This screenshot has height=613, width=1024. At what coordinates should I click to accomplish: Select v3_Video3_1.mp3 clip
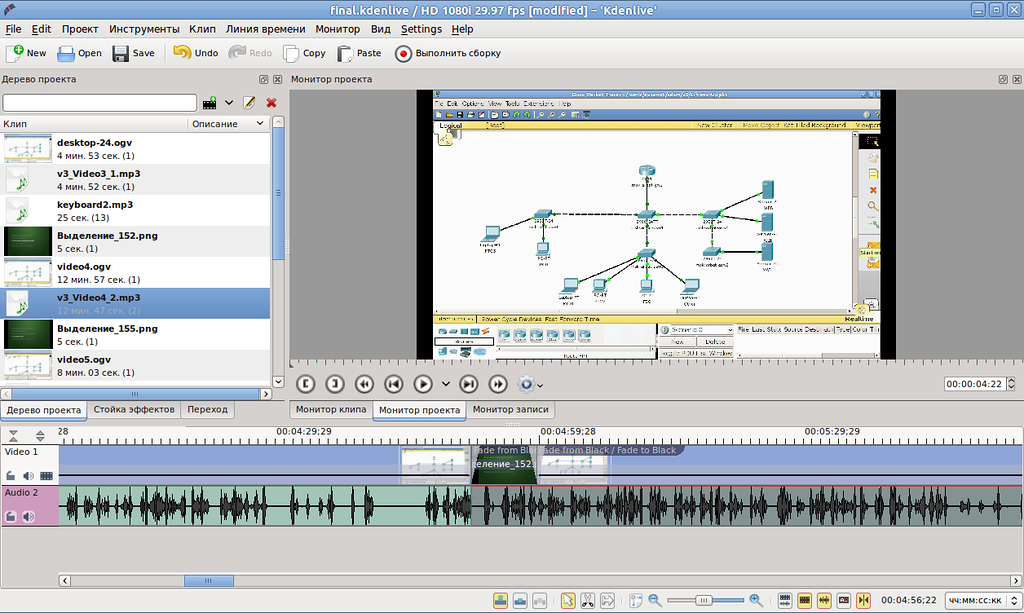click(136, 180)
